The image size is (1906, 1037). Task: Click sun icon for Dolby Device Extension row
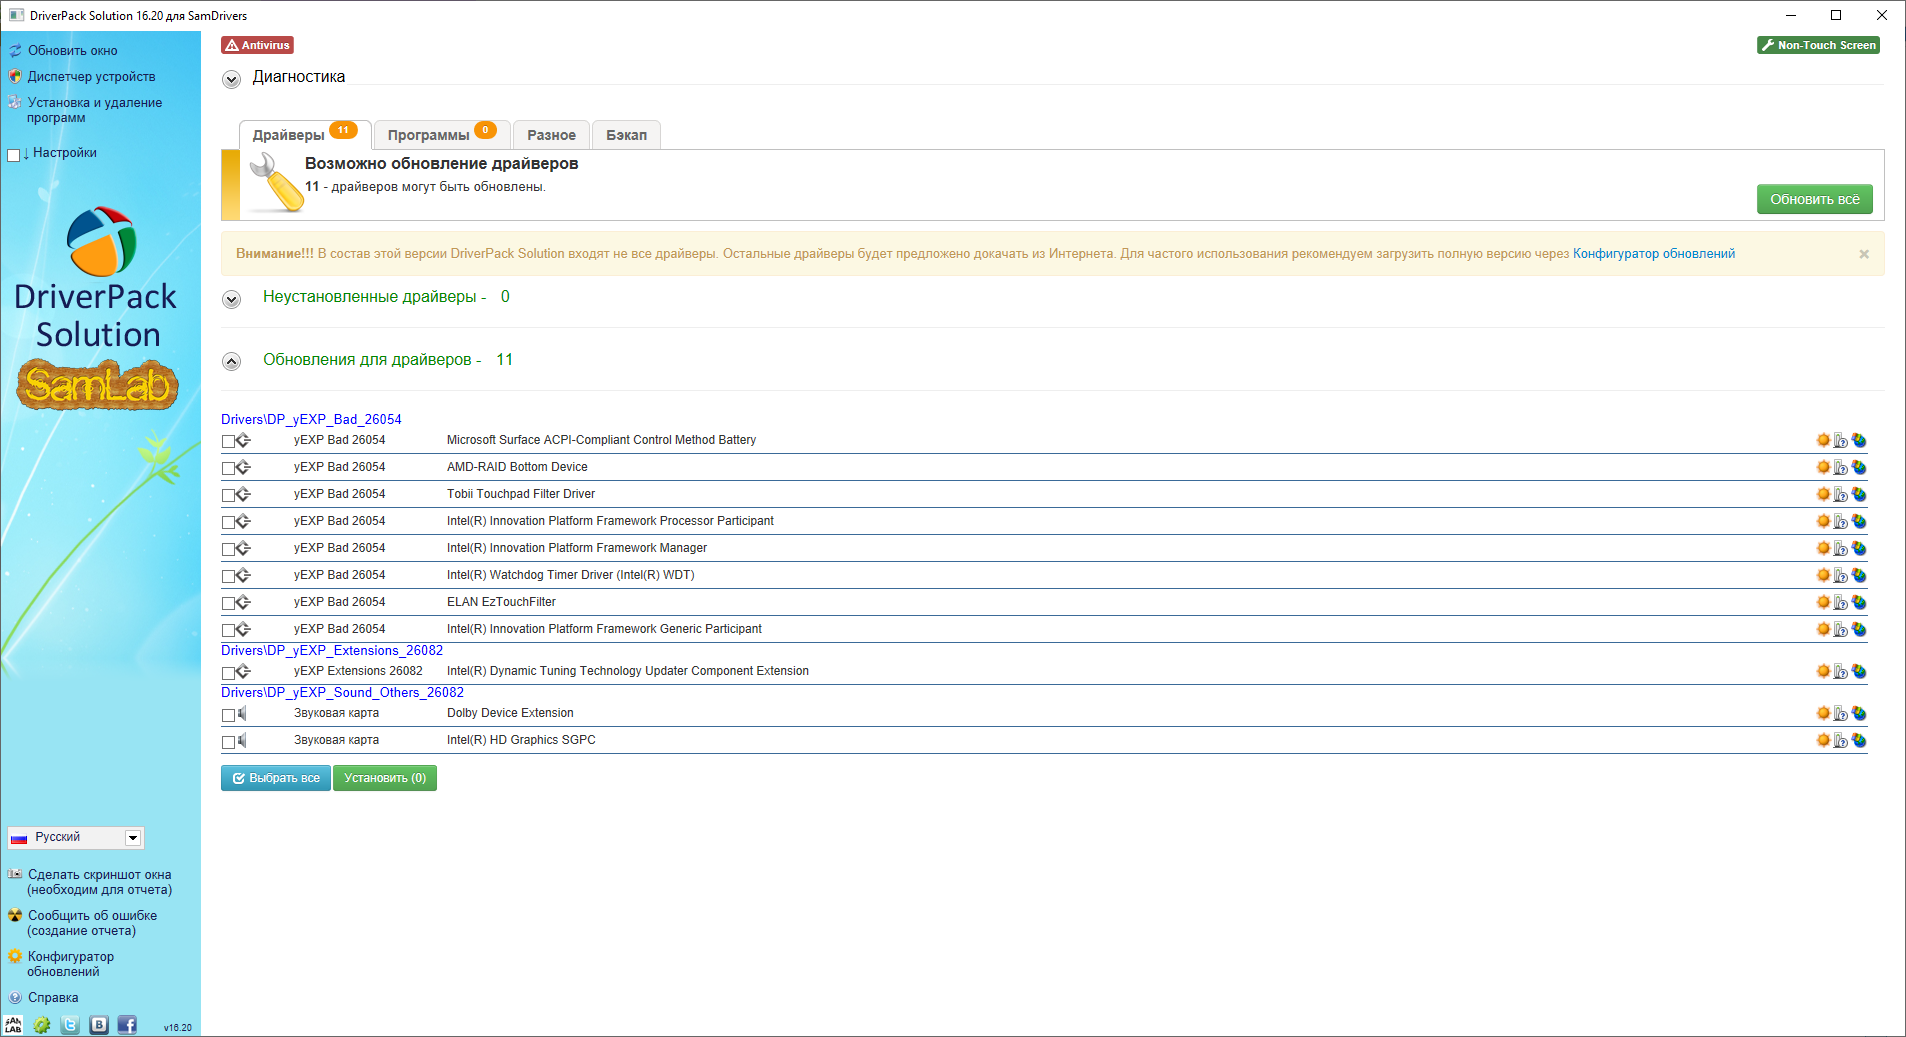coord(1823,713)
